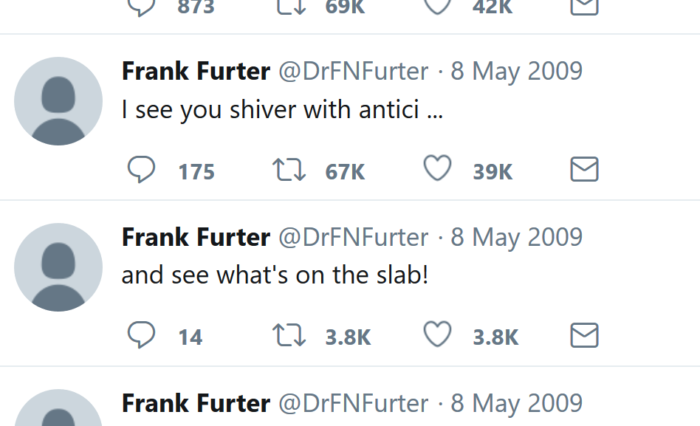This screenshot has height=426, width=700.
Task: Open Frank Furter name on the bottom tweet
Action: 195,403
